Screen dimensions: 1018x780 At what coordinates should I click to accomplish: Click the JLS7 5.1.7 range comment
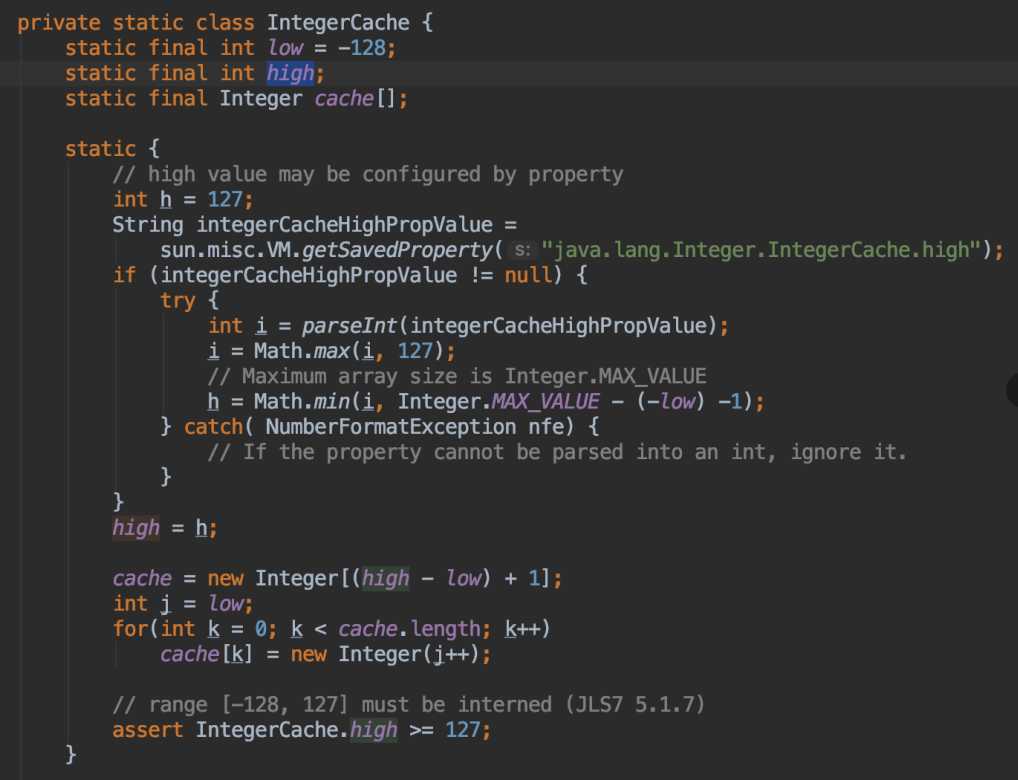(410, 705)
